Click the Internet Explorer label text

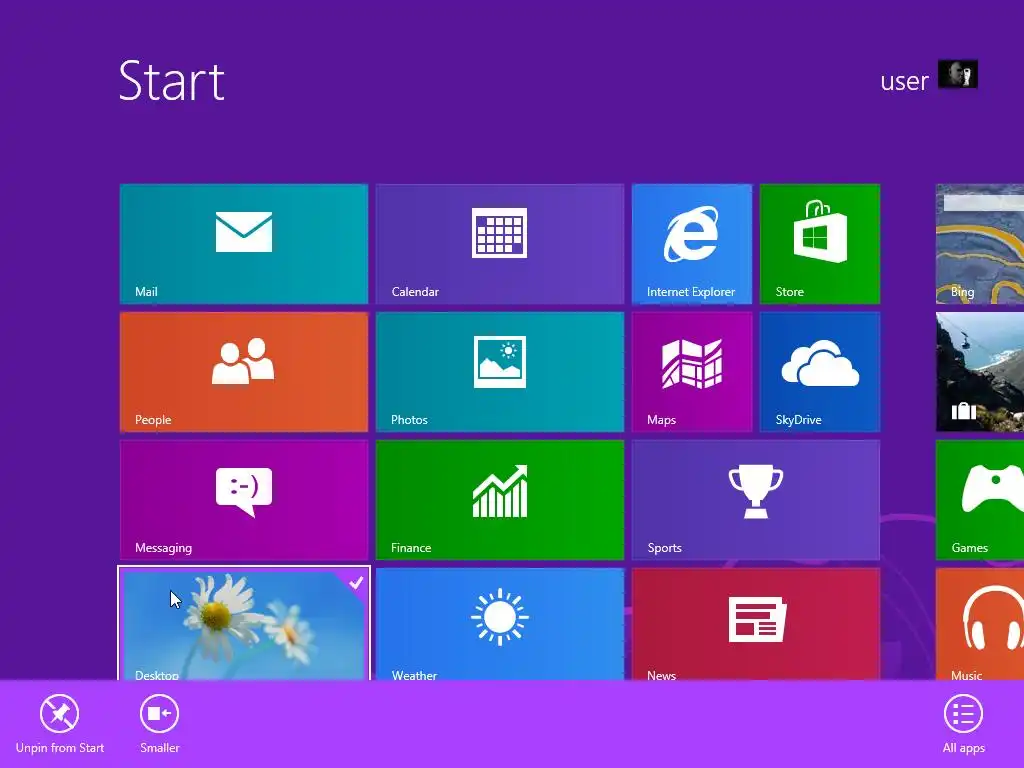click(x=691, y=292)
